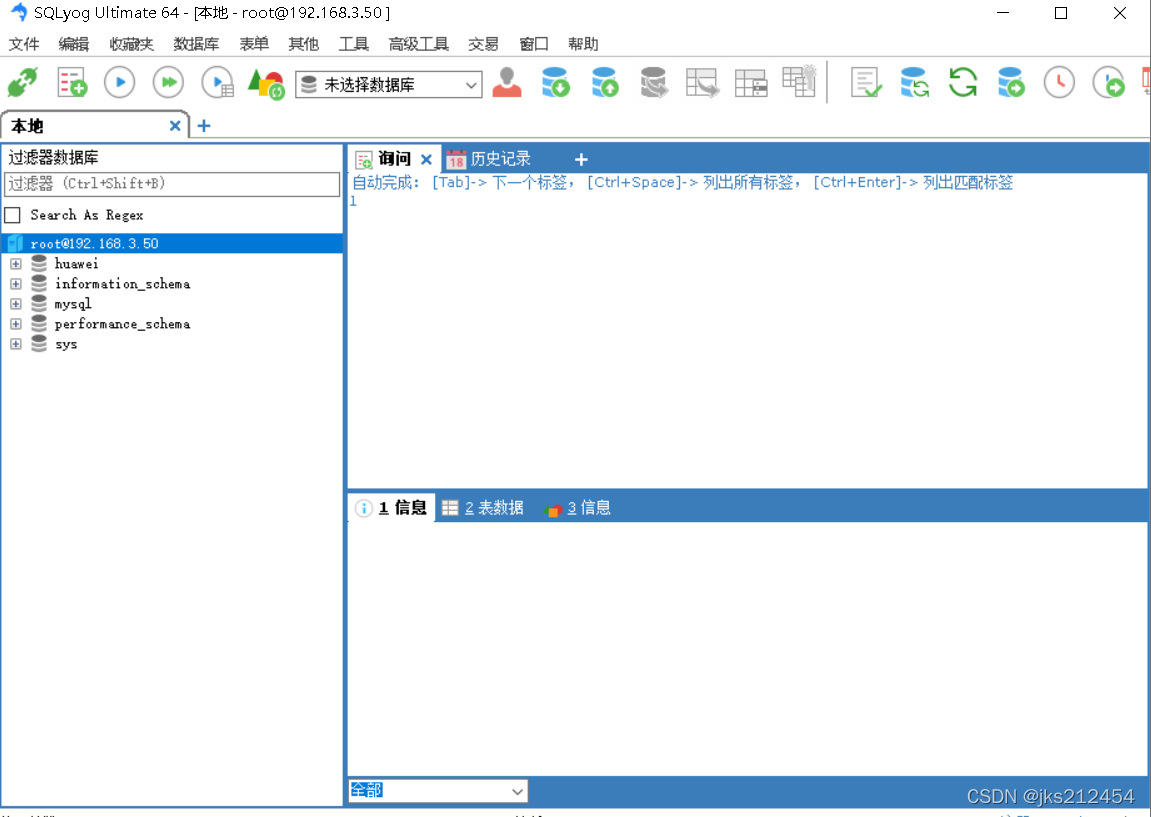Run all queries with double-arrow play icon
The image size is (1151, 817).
tap(168, 82)
